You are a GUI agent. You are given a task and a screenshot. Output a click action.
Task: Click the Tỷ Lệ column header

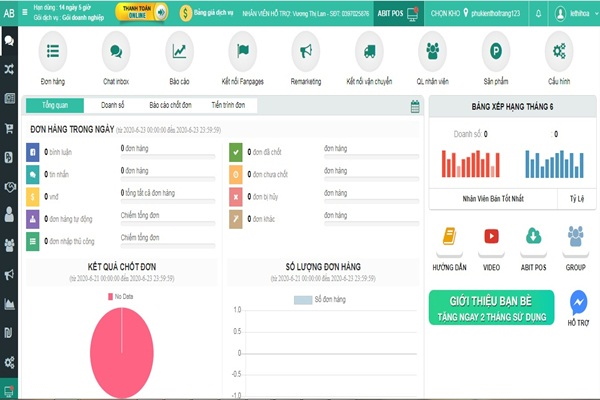pos(577,199)
